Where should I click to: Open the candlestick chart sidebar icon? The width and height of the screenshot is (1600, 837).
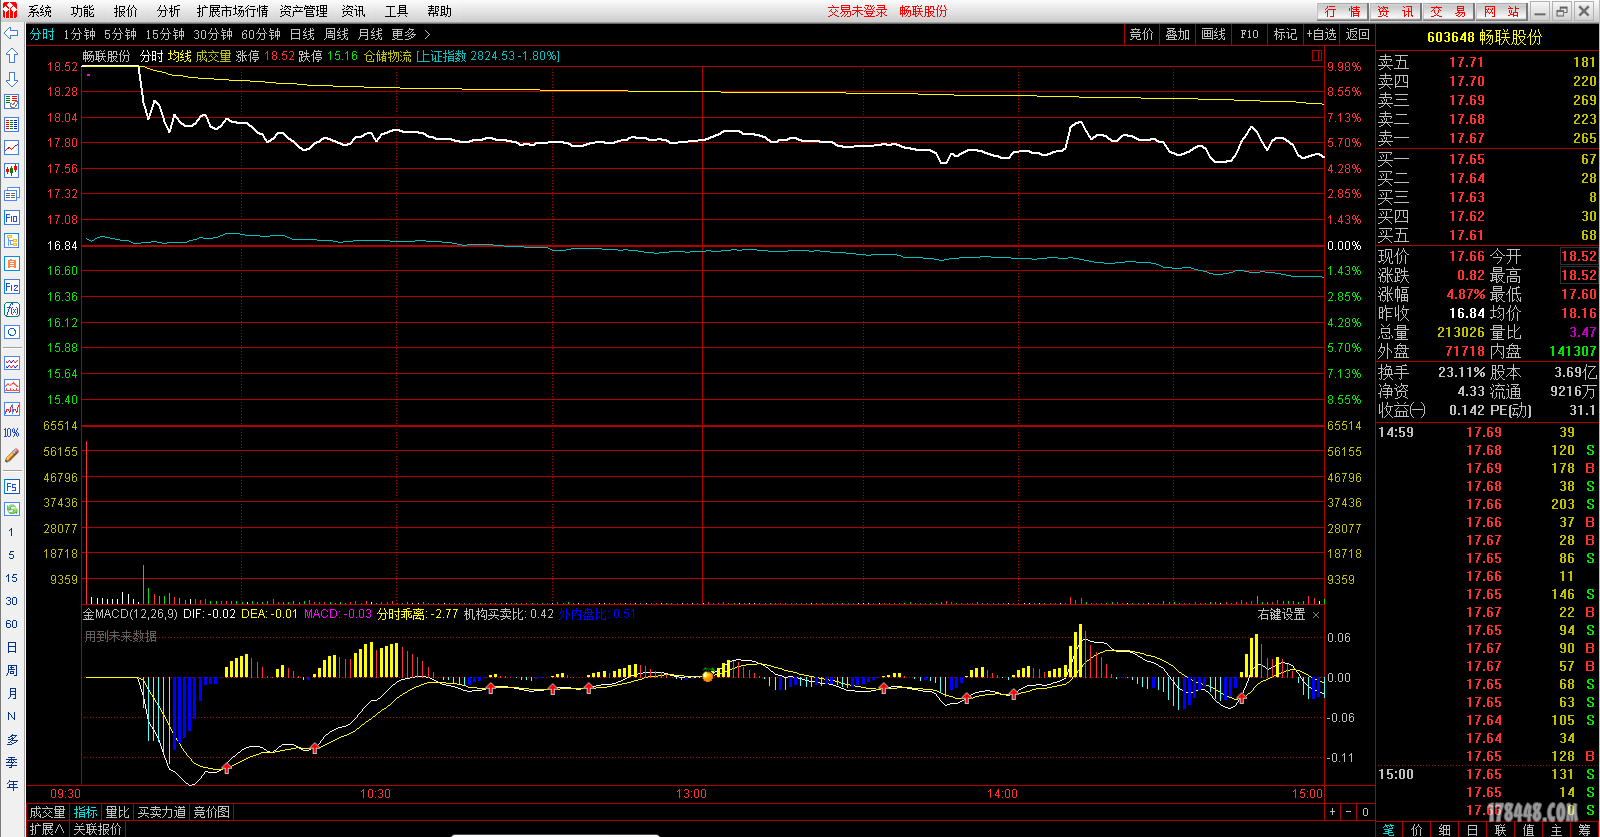coord(12,171)
